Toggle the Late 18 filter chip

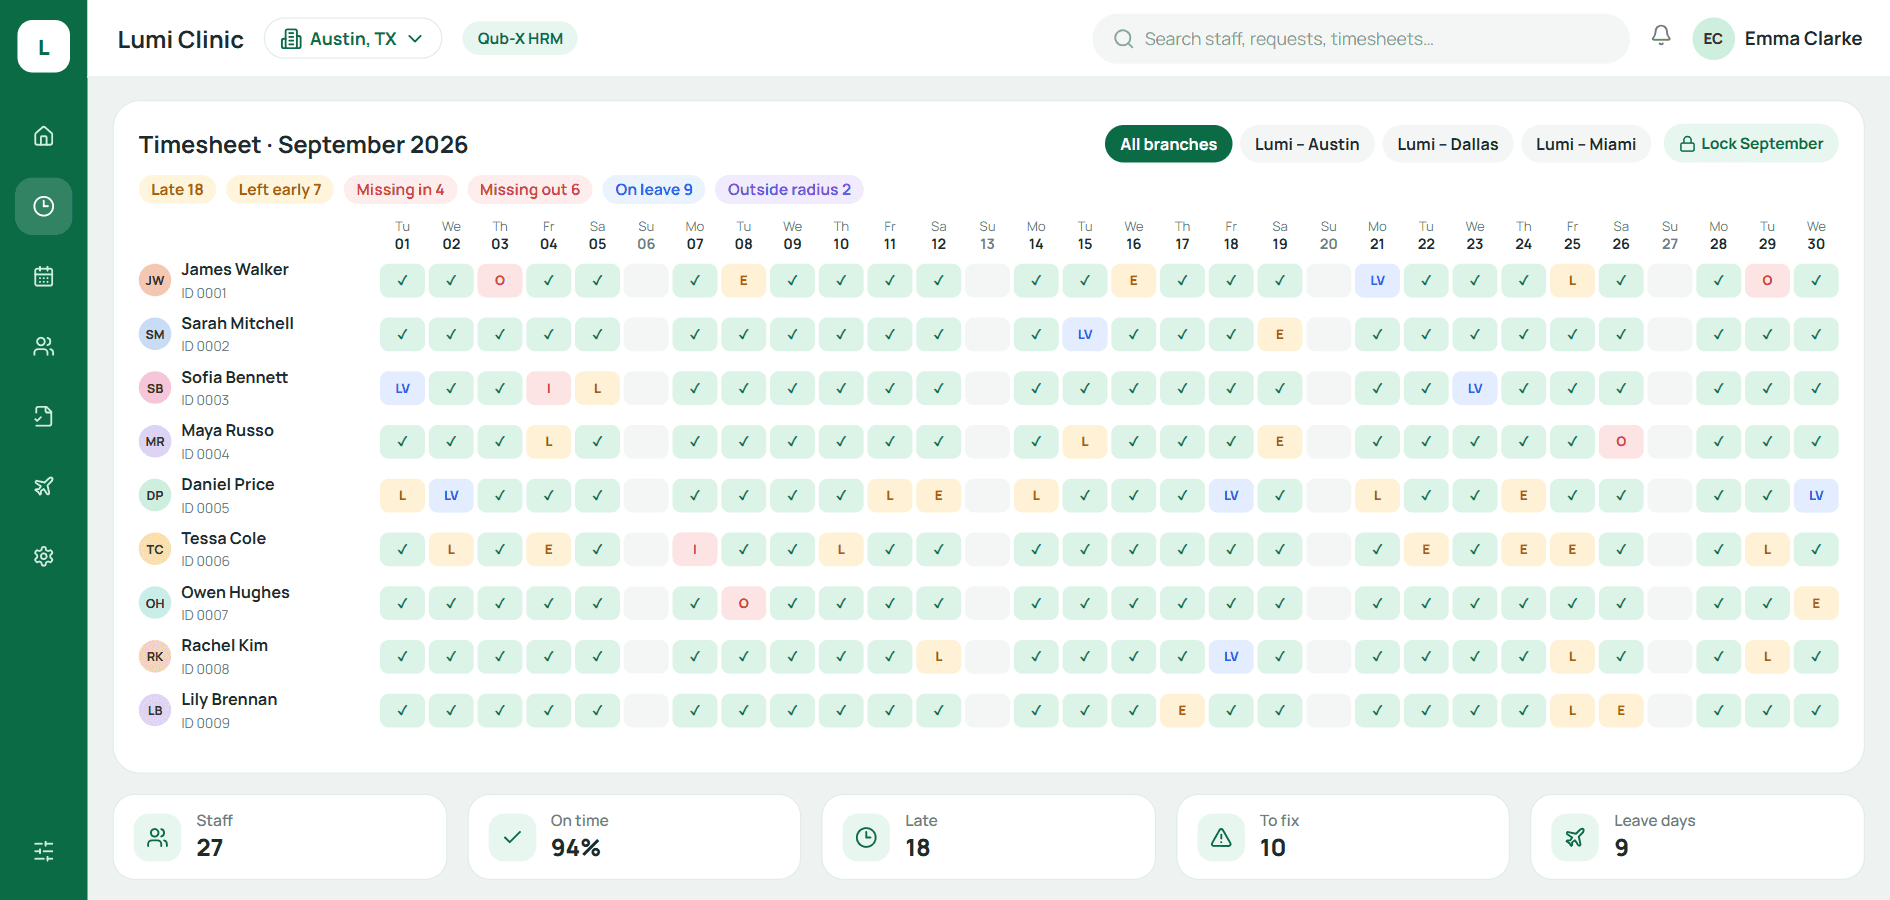(x=177, y=190)
